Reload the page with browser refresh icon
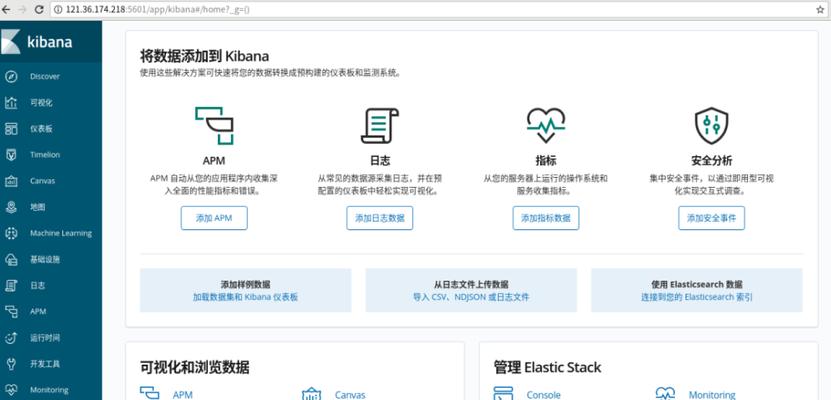Screen dimensions: 831x400 [39, 9]
